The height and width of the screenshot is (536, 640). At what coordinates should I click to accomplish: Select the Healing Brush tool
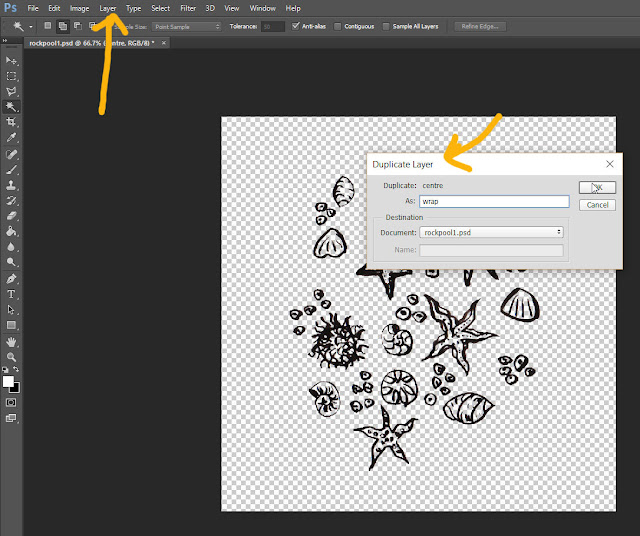point(11,154)
